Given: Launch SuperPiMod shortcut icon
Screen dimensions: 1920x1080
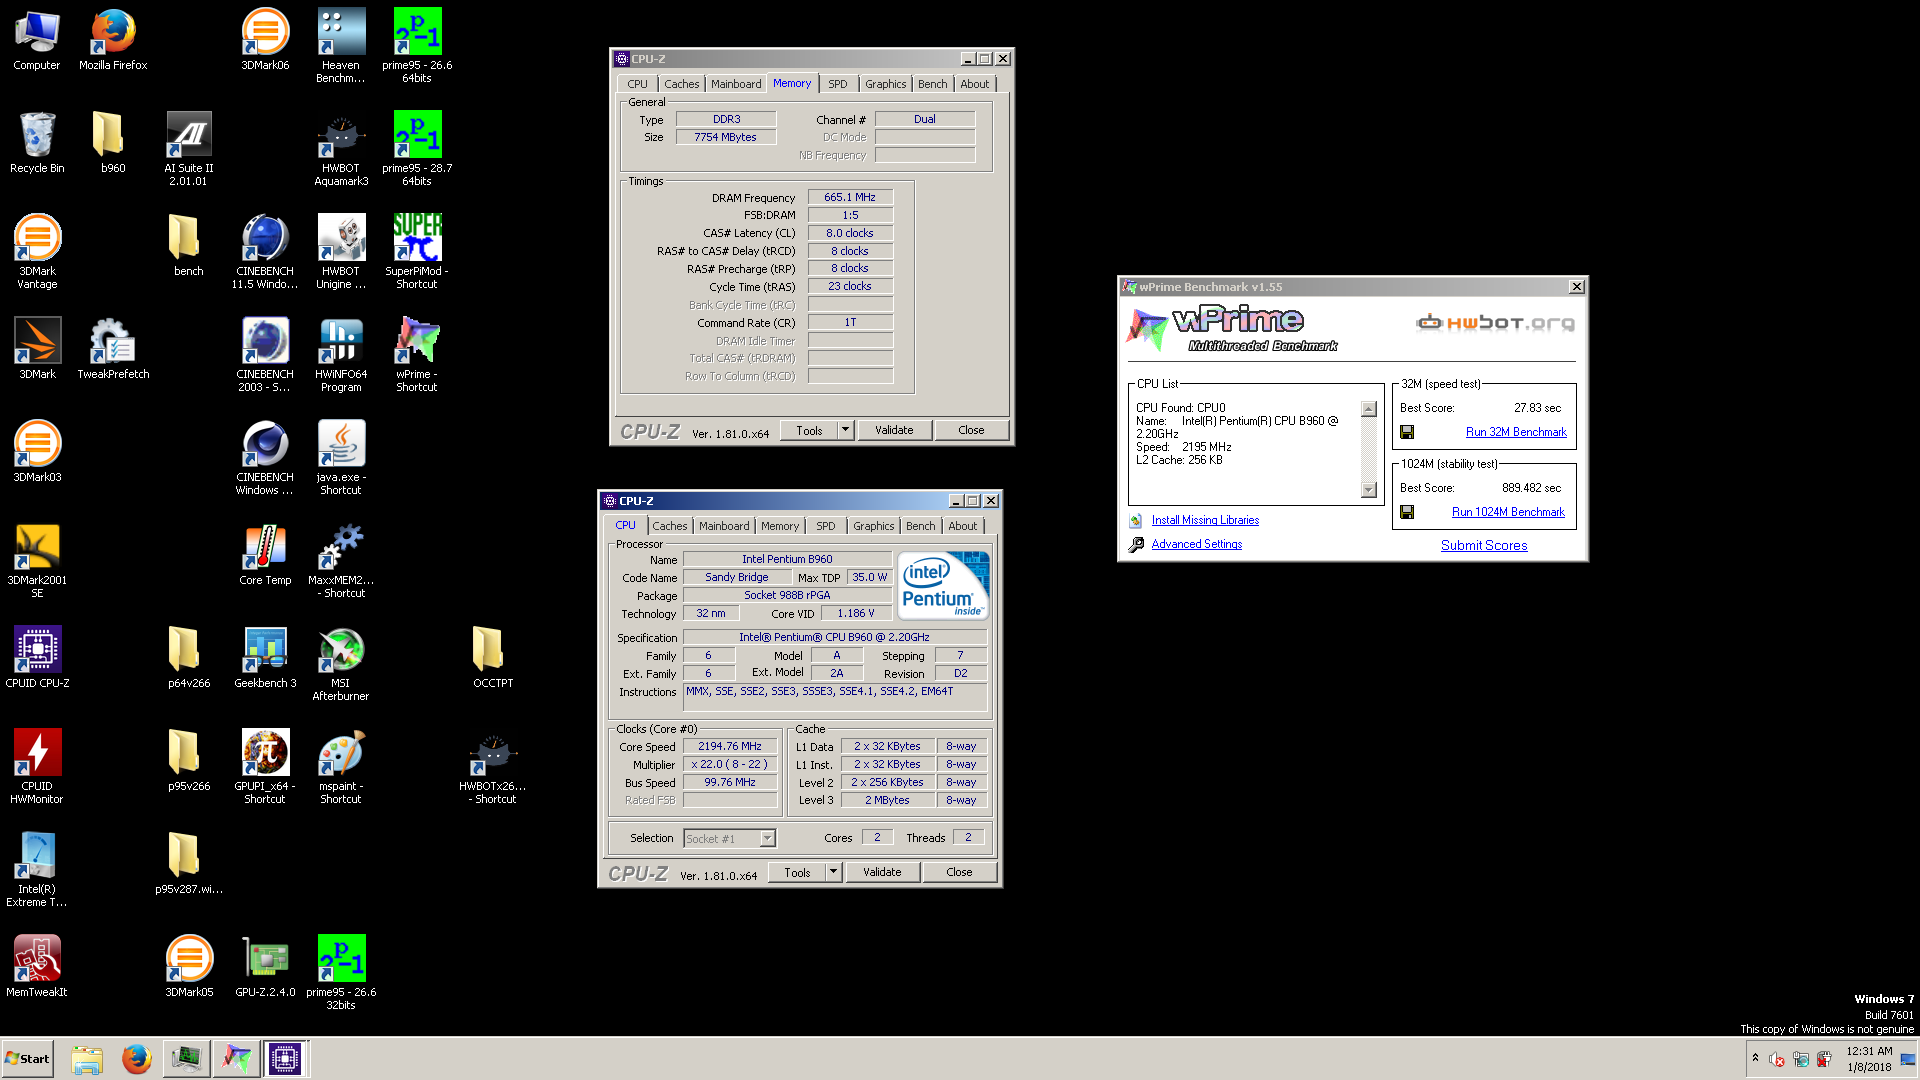Looking at the screenshot, I should tap(417, 251).
